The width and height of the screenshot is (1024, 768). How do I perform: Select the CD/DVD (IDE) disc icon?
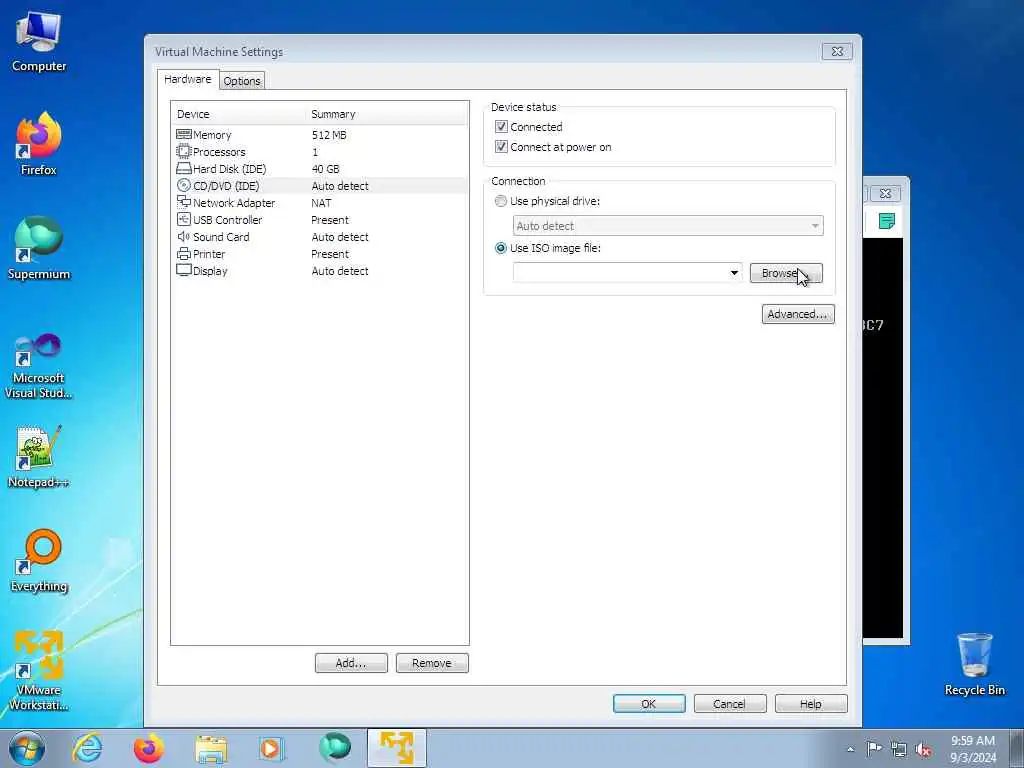[x=184, y=185]
